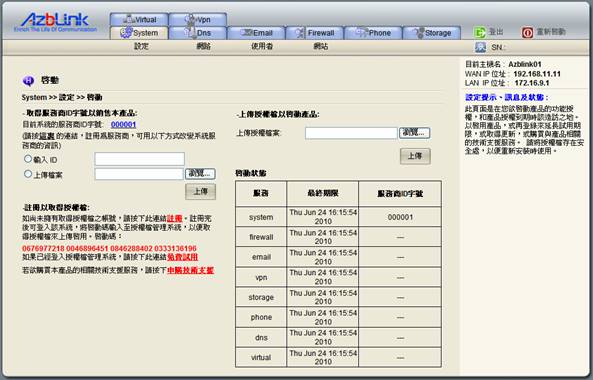The height and width of the screenshot is (380, 593).
Task: Click the virtual row service cell
Action: [x=261, y=357]
